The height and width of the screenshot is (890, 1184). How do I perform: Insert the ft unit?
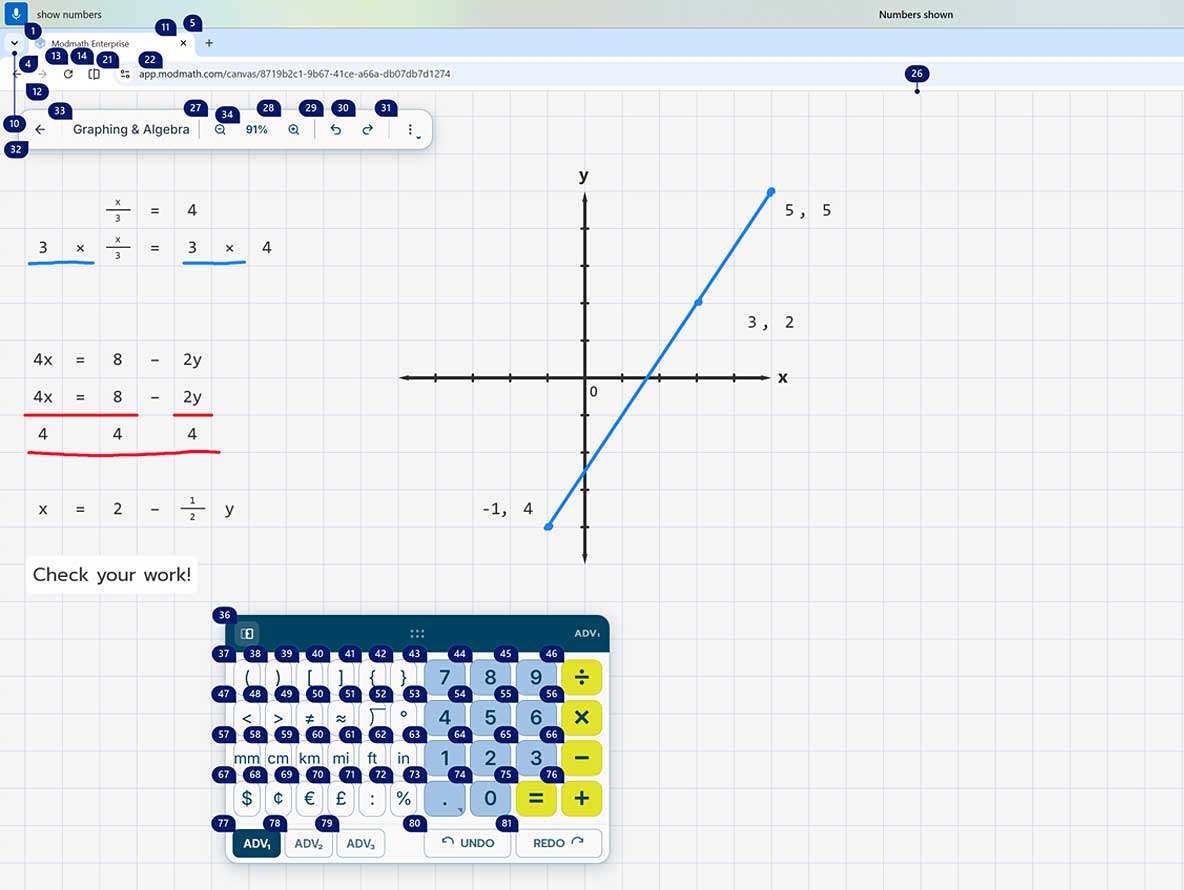pos(372,758)
